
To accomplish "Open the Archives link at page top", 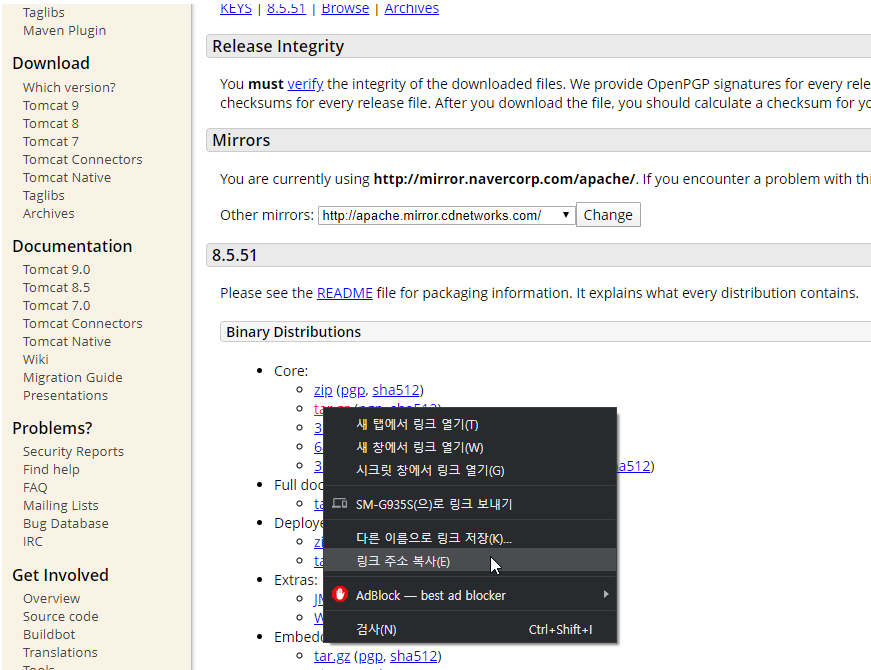I will pyautogui.click(x=412, y=8).
